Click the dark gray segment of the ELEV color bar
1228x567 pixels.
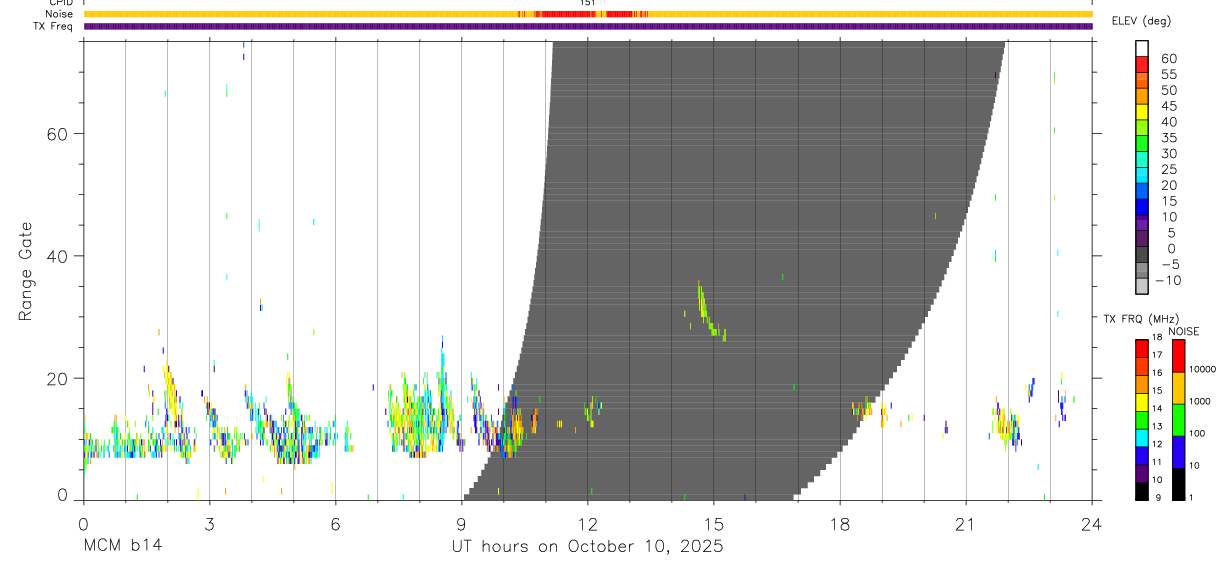(x=1142, y=254)
